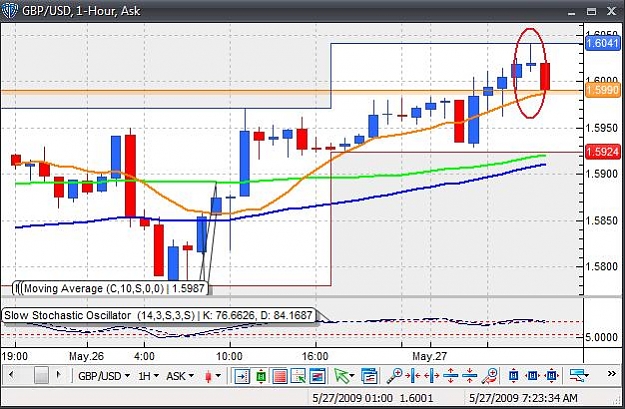Open the 1H timeframe dropdown
Viewport: 625px width, 409px height.
pos(148,376)
